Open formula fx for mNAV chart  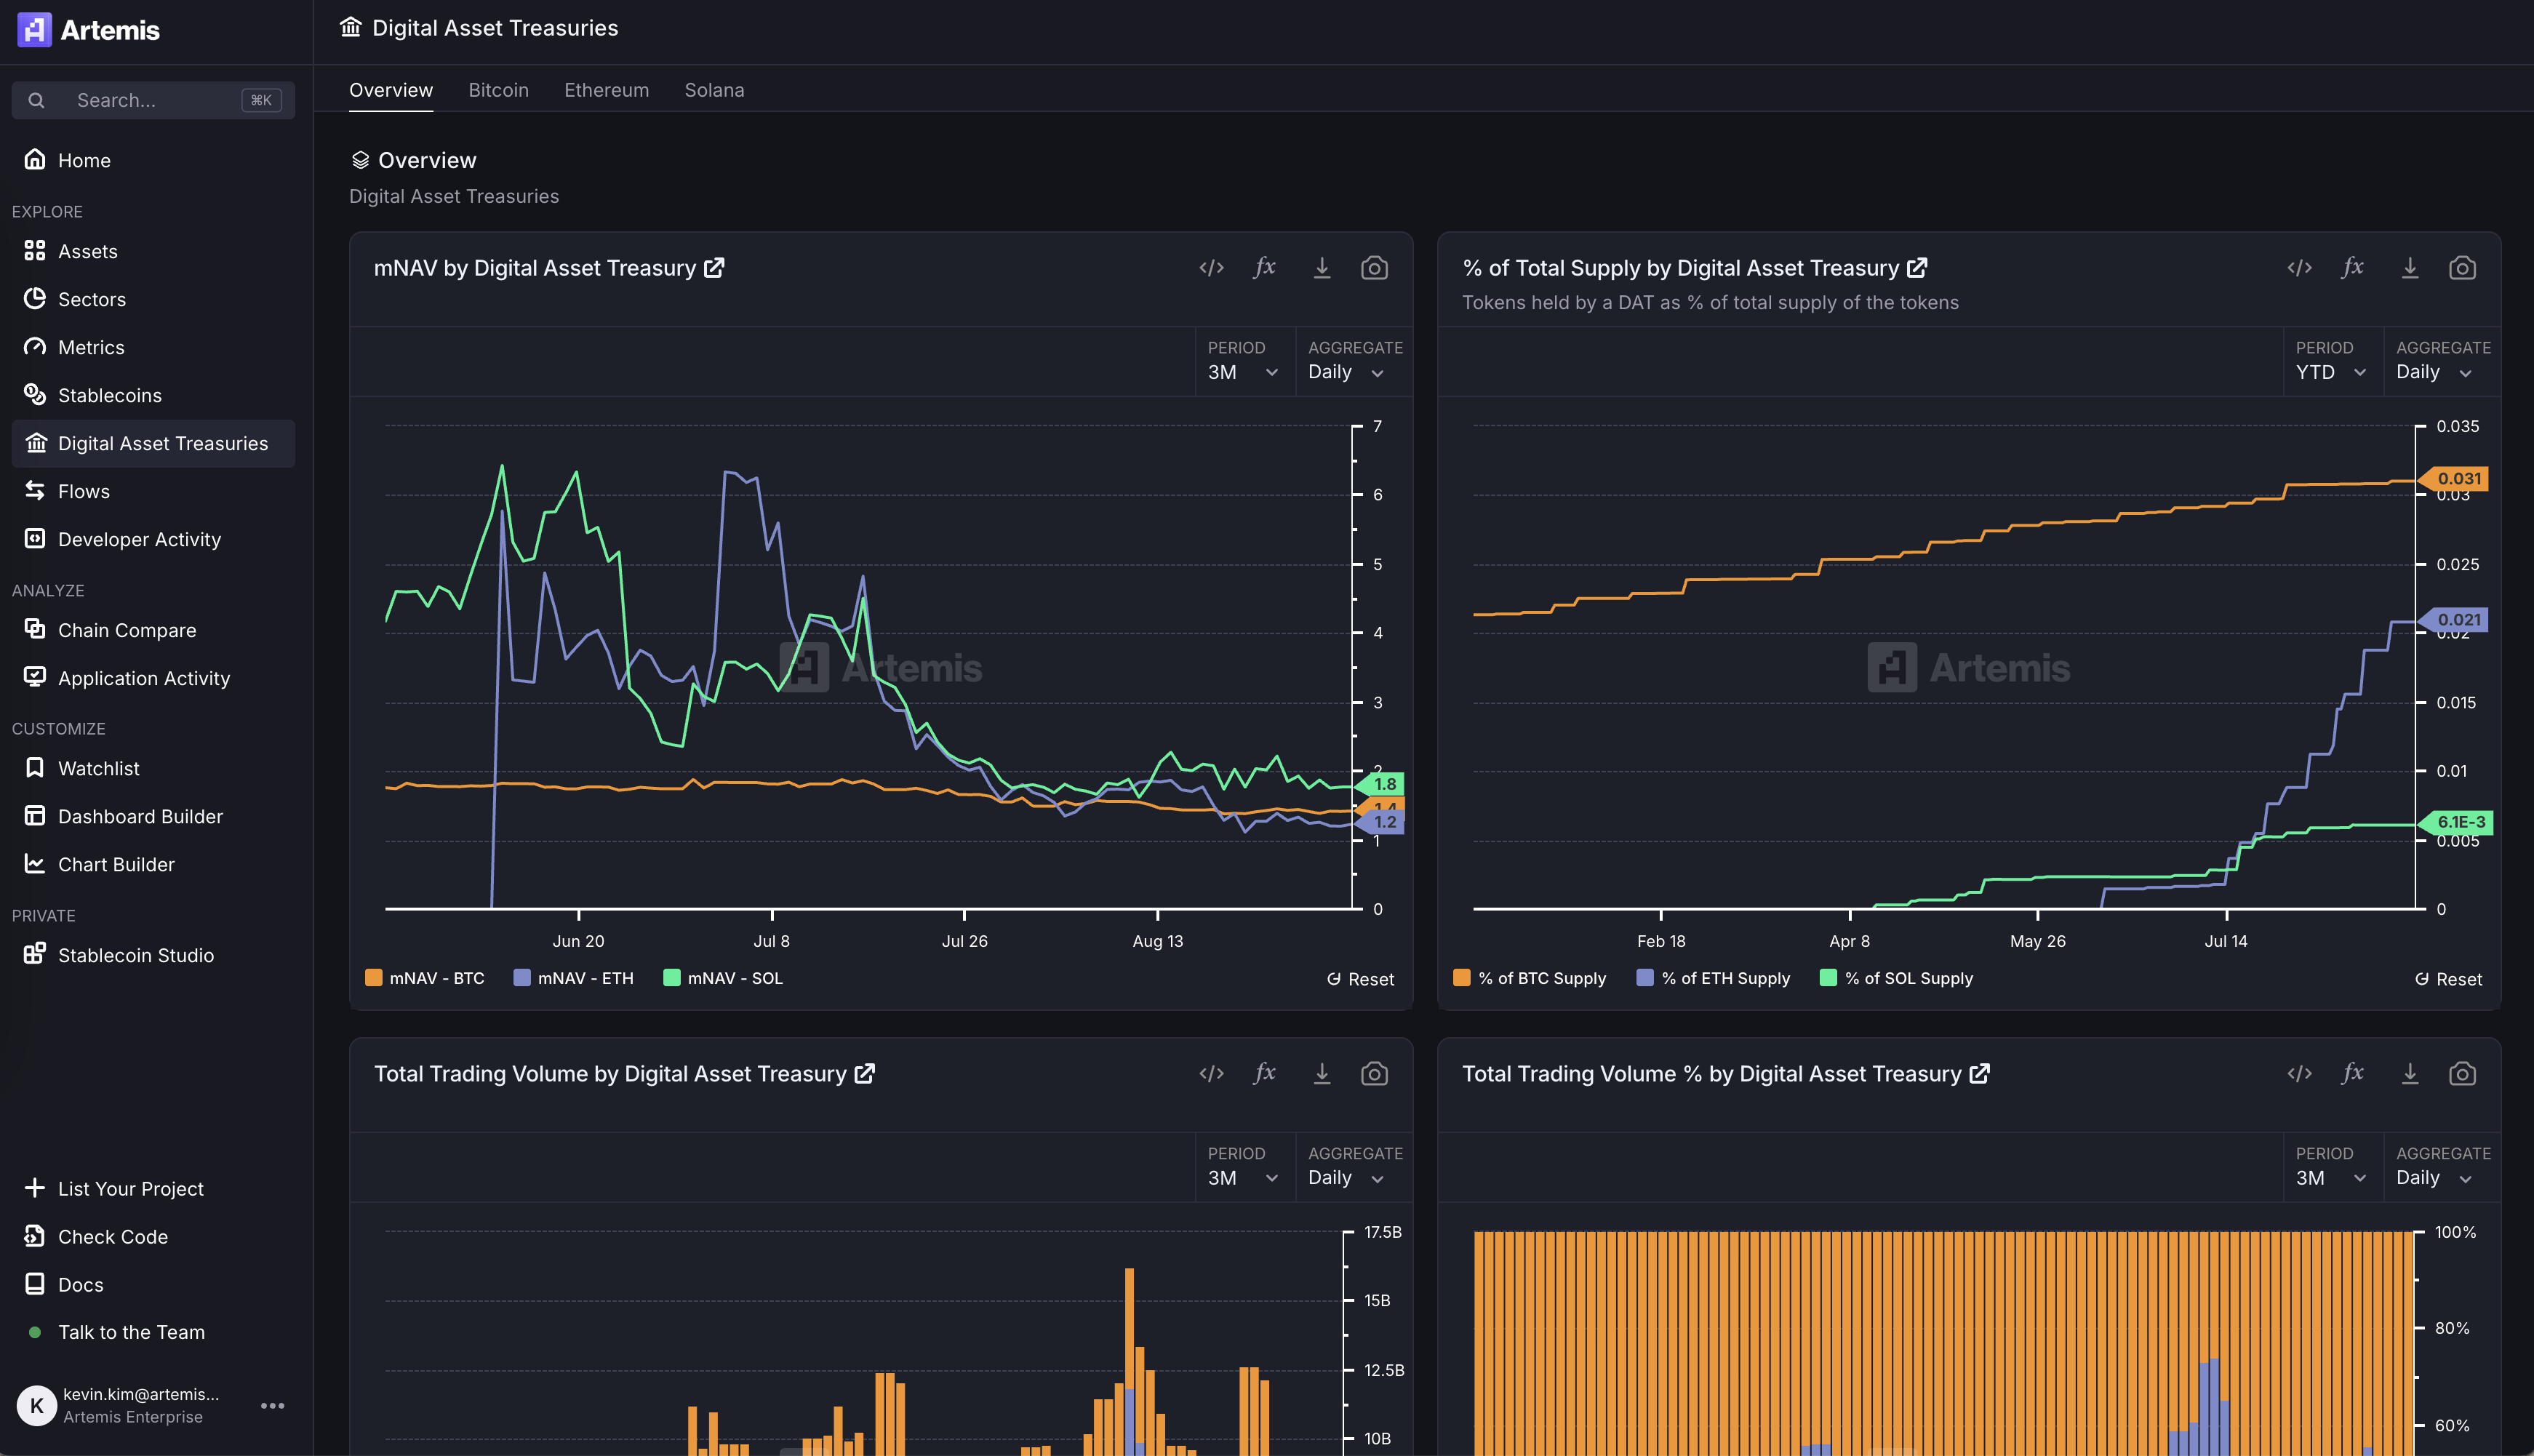tap(1265, 267)
